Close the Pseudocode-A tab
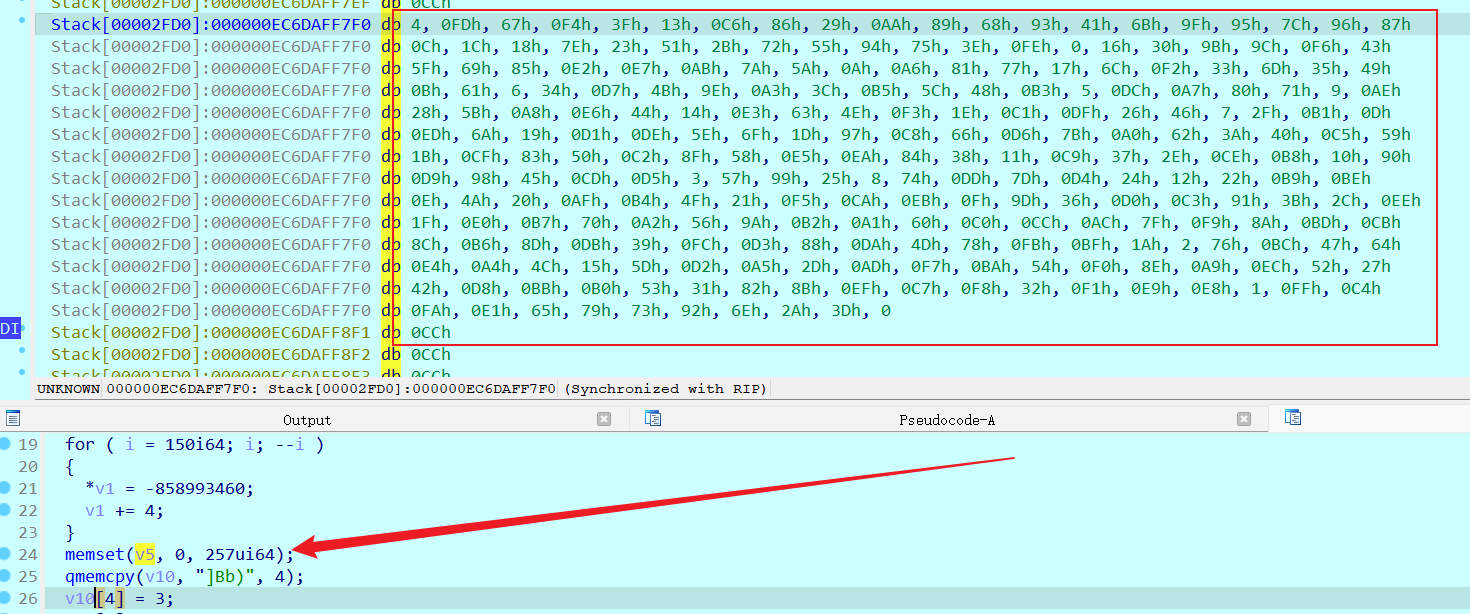 (1244, 420)
